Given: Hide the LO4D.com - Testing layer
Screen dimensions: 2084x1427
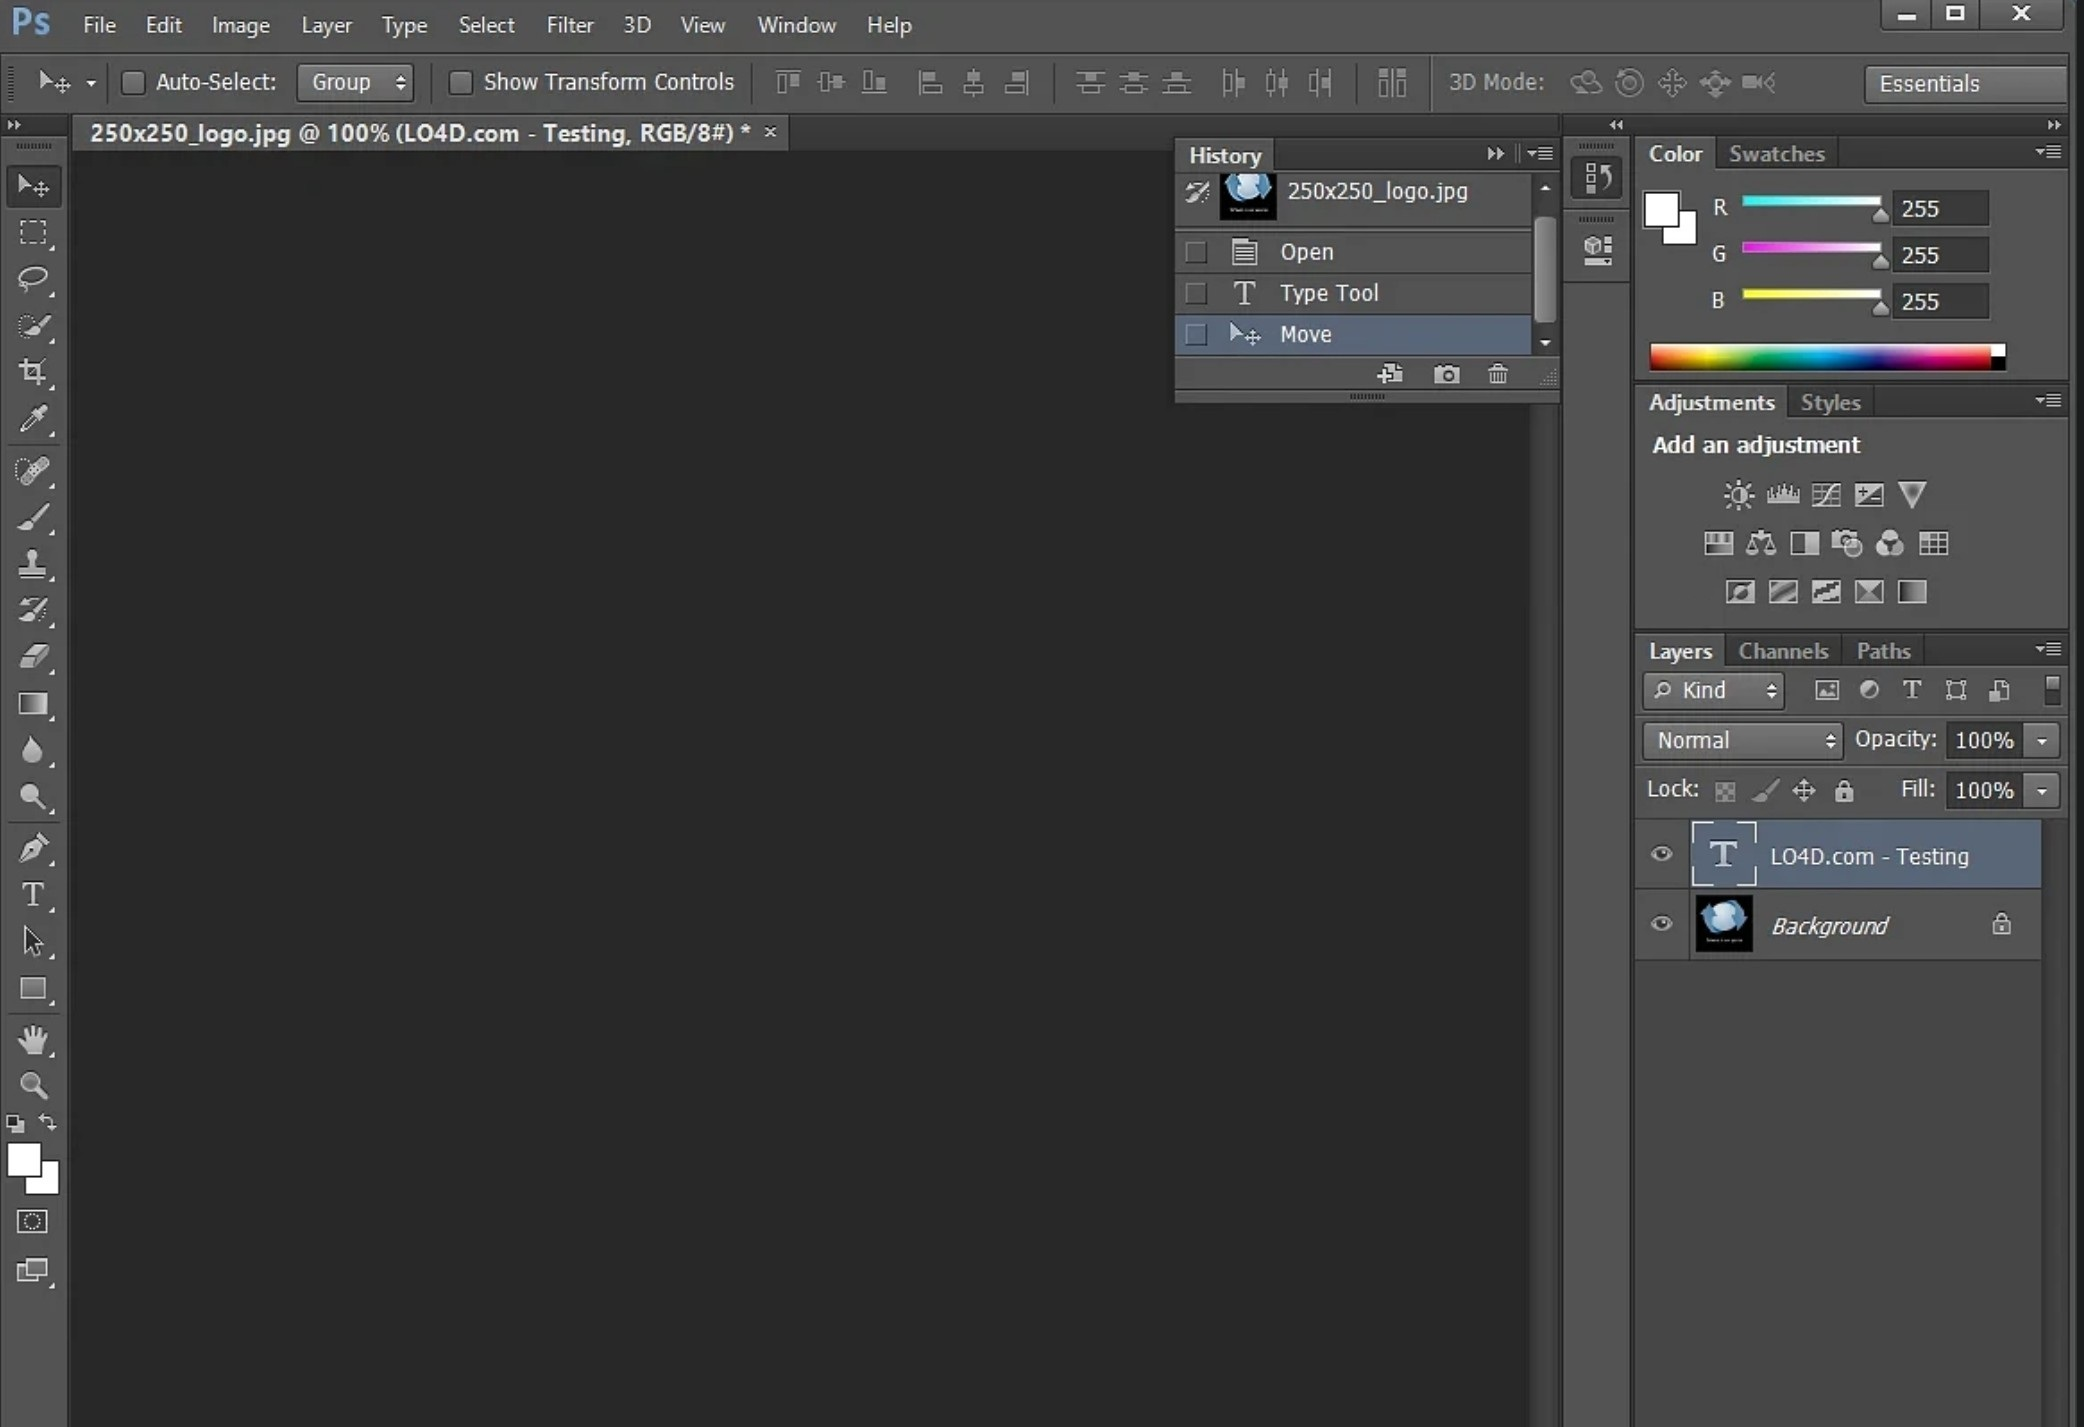Looking at the screenshot, I should 1661,854.
